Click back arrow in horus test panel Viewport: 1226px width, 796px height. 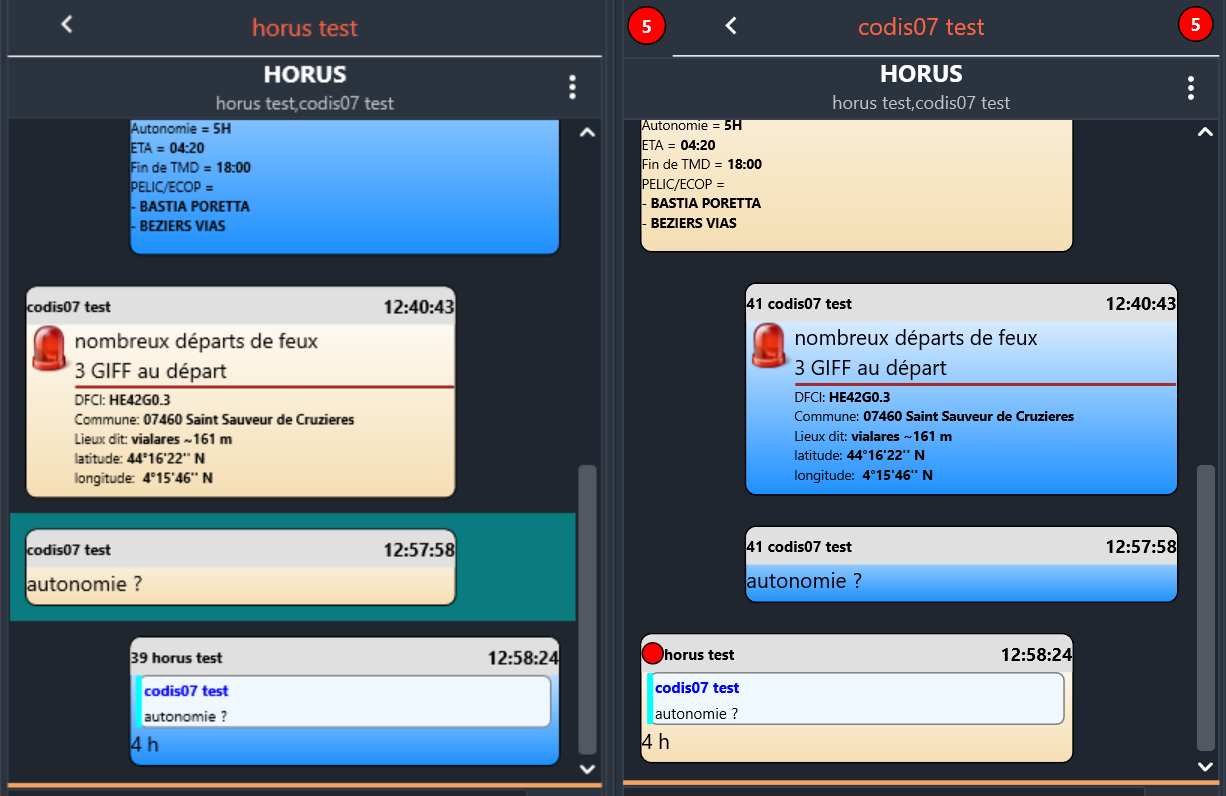click(x=67, y=25)
